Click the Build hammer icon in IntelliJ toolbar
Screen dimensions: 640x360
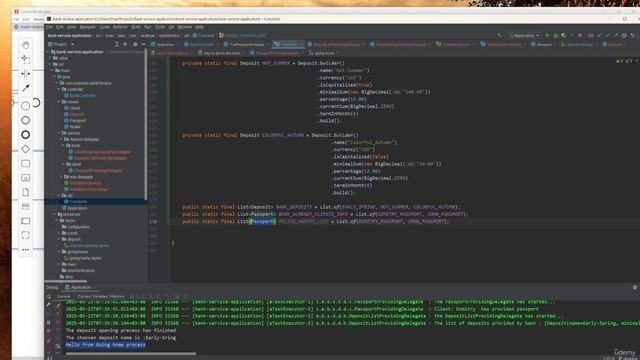(499, 36)
